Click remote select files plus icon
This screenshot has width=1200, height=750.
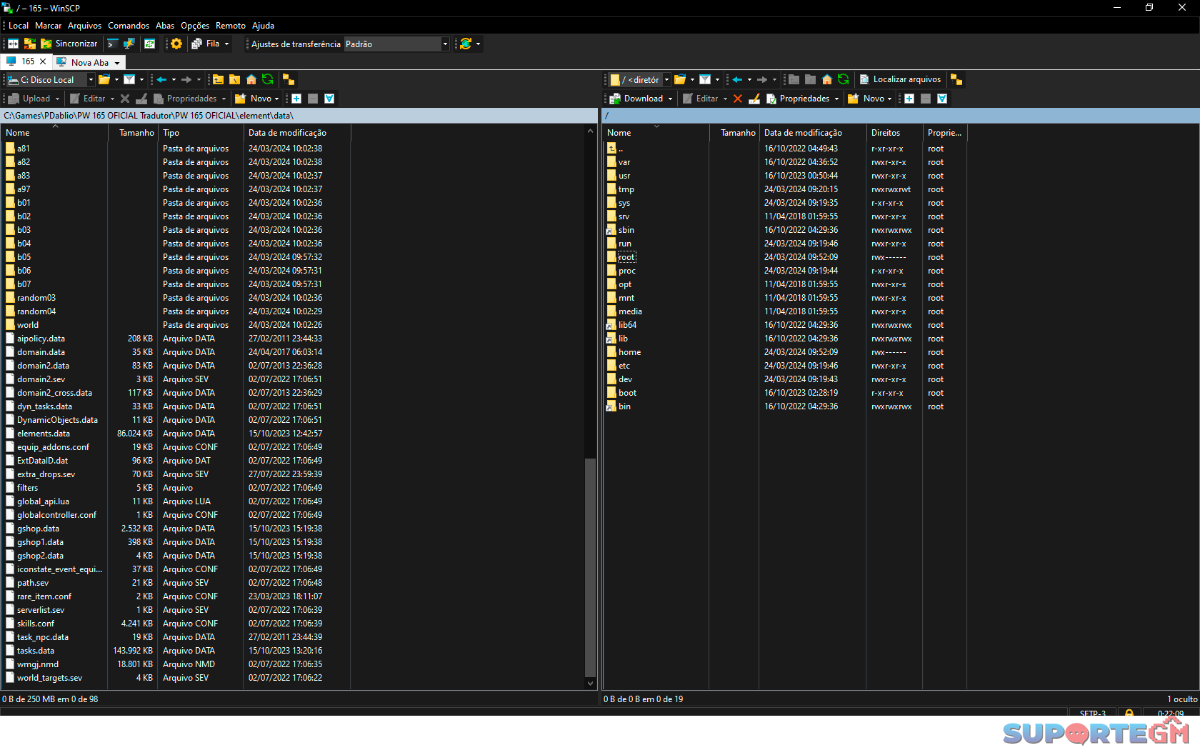[x=909, y=99]
